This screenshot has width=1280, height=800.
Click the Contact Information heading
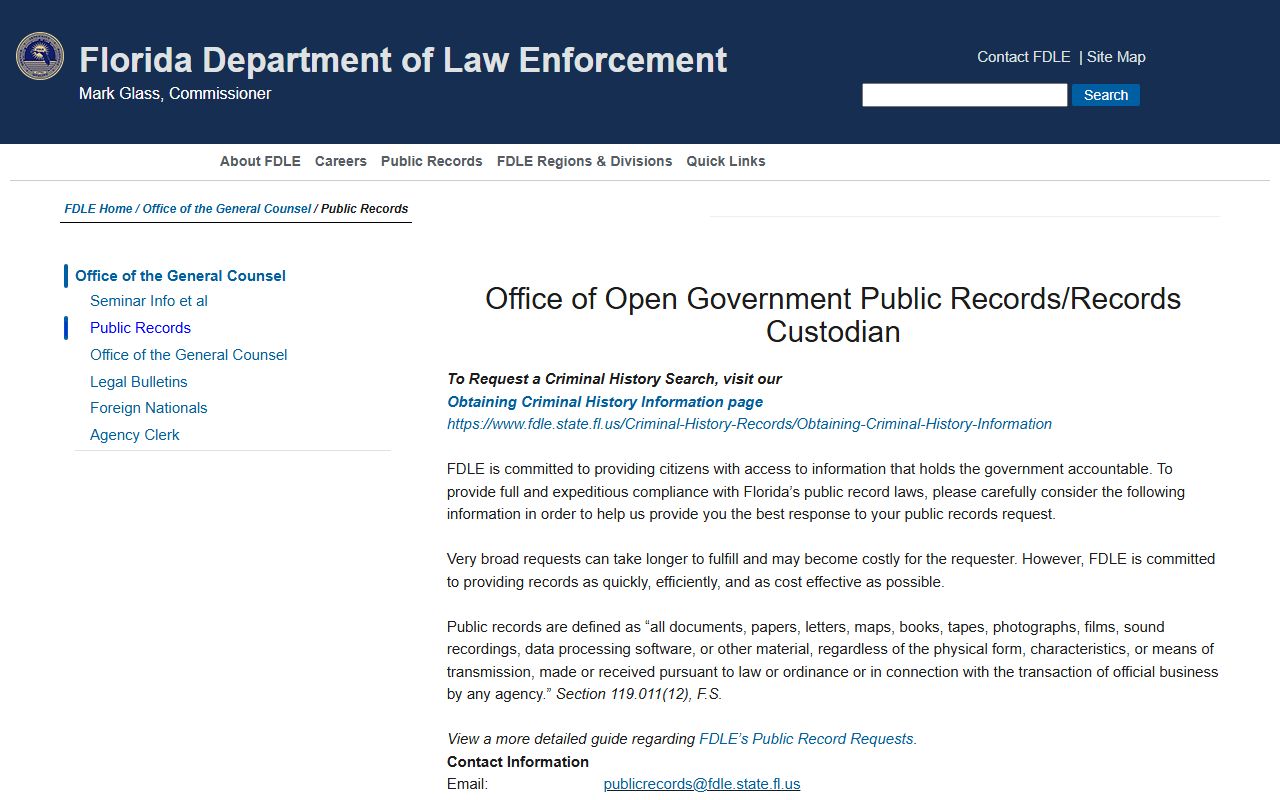click(518, 762)
